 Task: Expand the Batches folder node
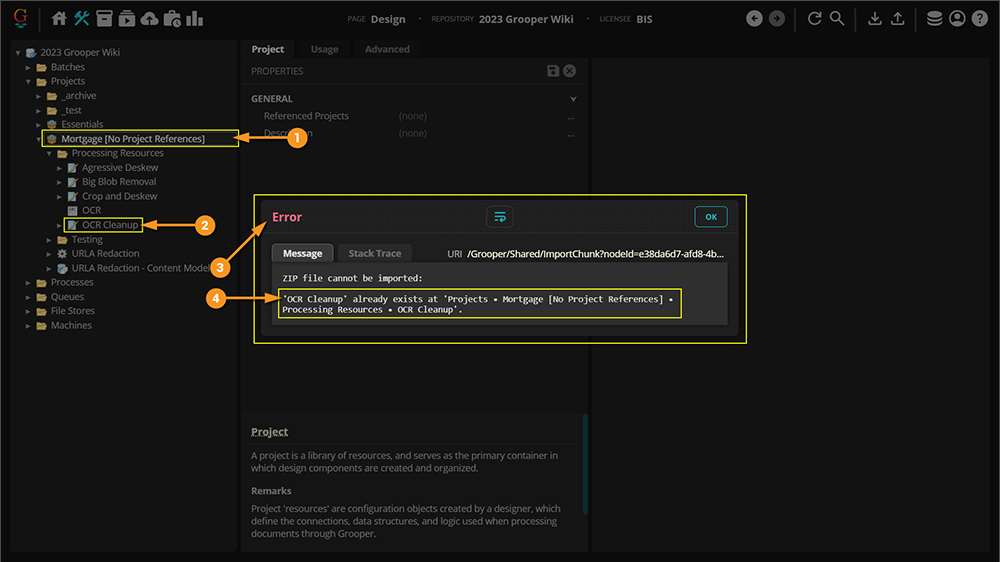click(x=28, y=67)
